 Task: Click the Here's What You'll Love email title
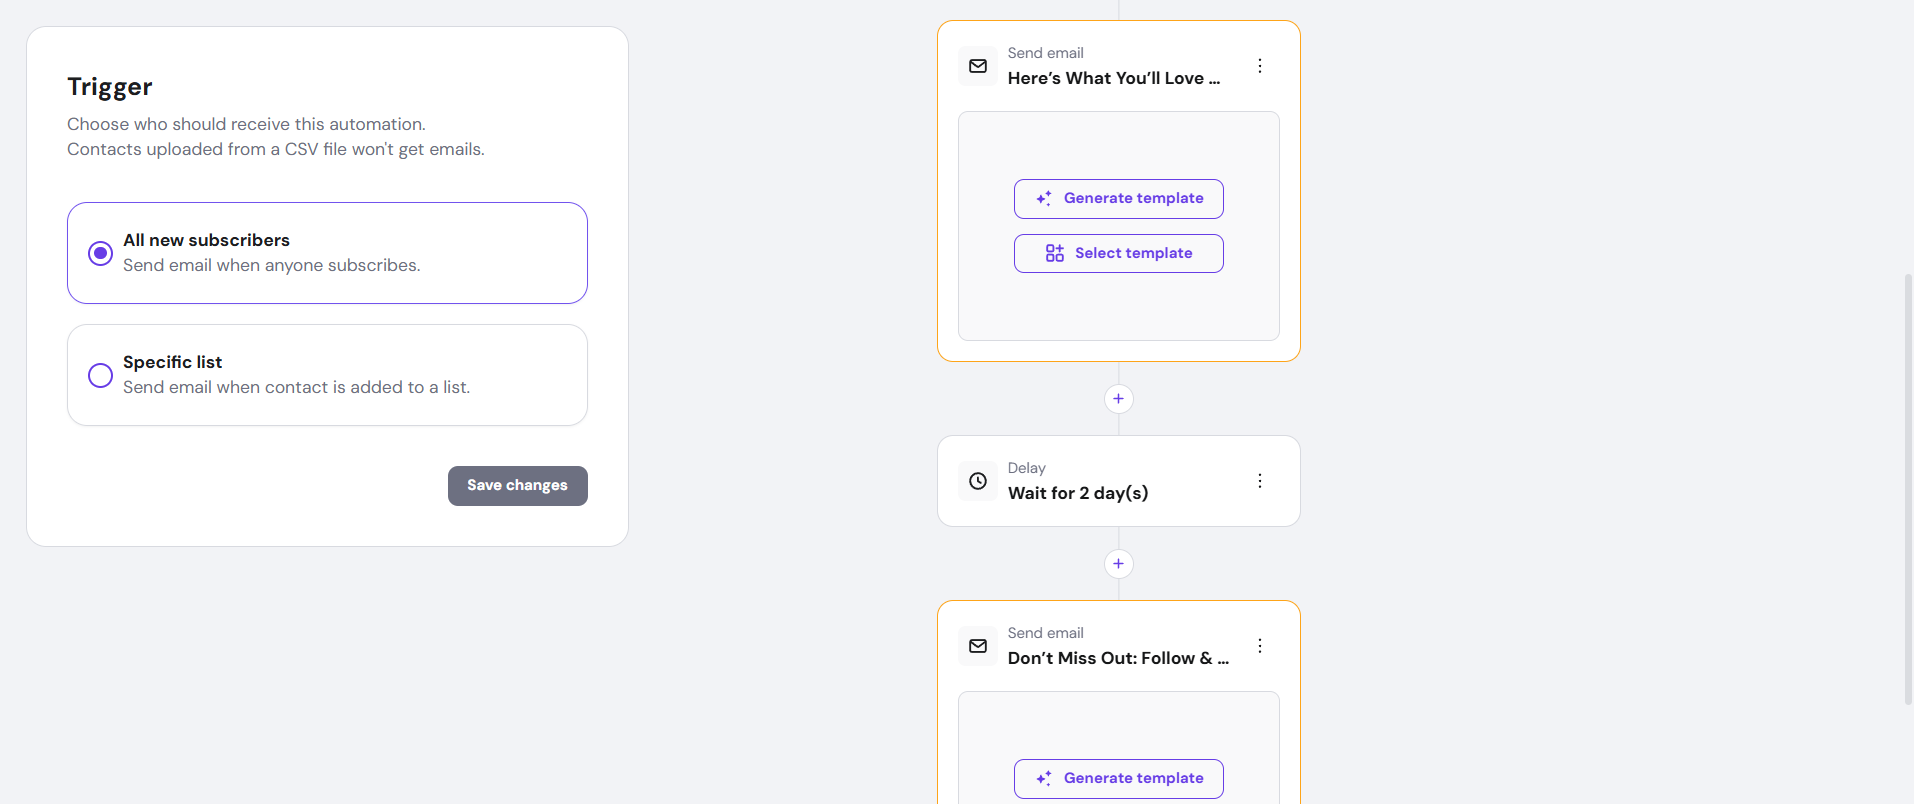point(1113,78)
